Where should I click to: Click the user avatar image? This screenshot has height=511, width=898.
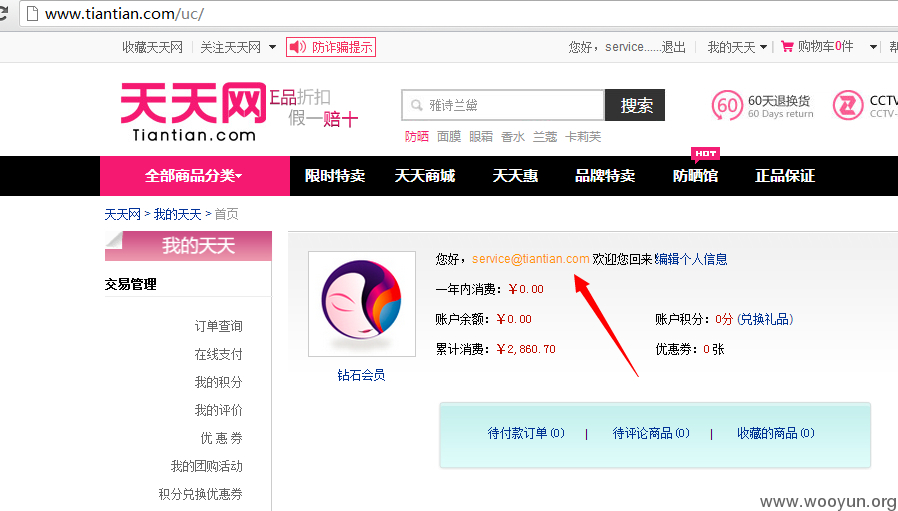tap(362, 304)
